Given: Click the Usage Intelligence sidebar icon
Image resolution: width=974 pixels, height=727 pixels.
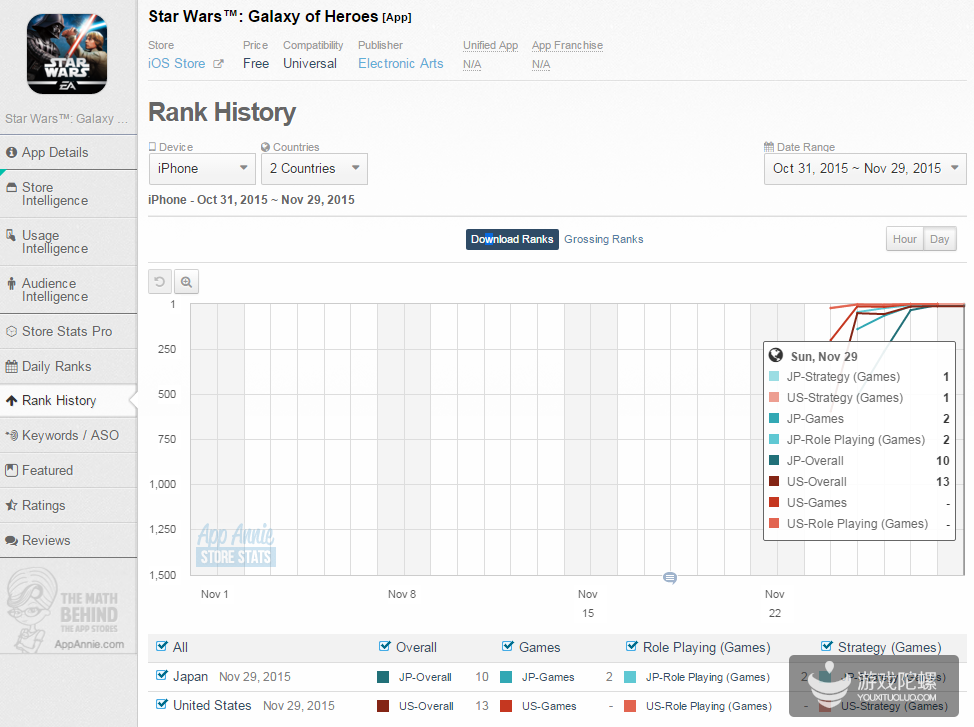Looking at the screenshot, I should point(11,235).
